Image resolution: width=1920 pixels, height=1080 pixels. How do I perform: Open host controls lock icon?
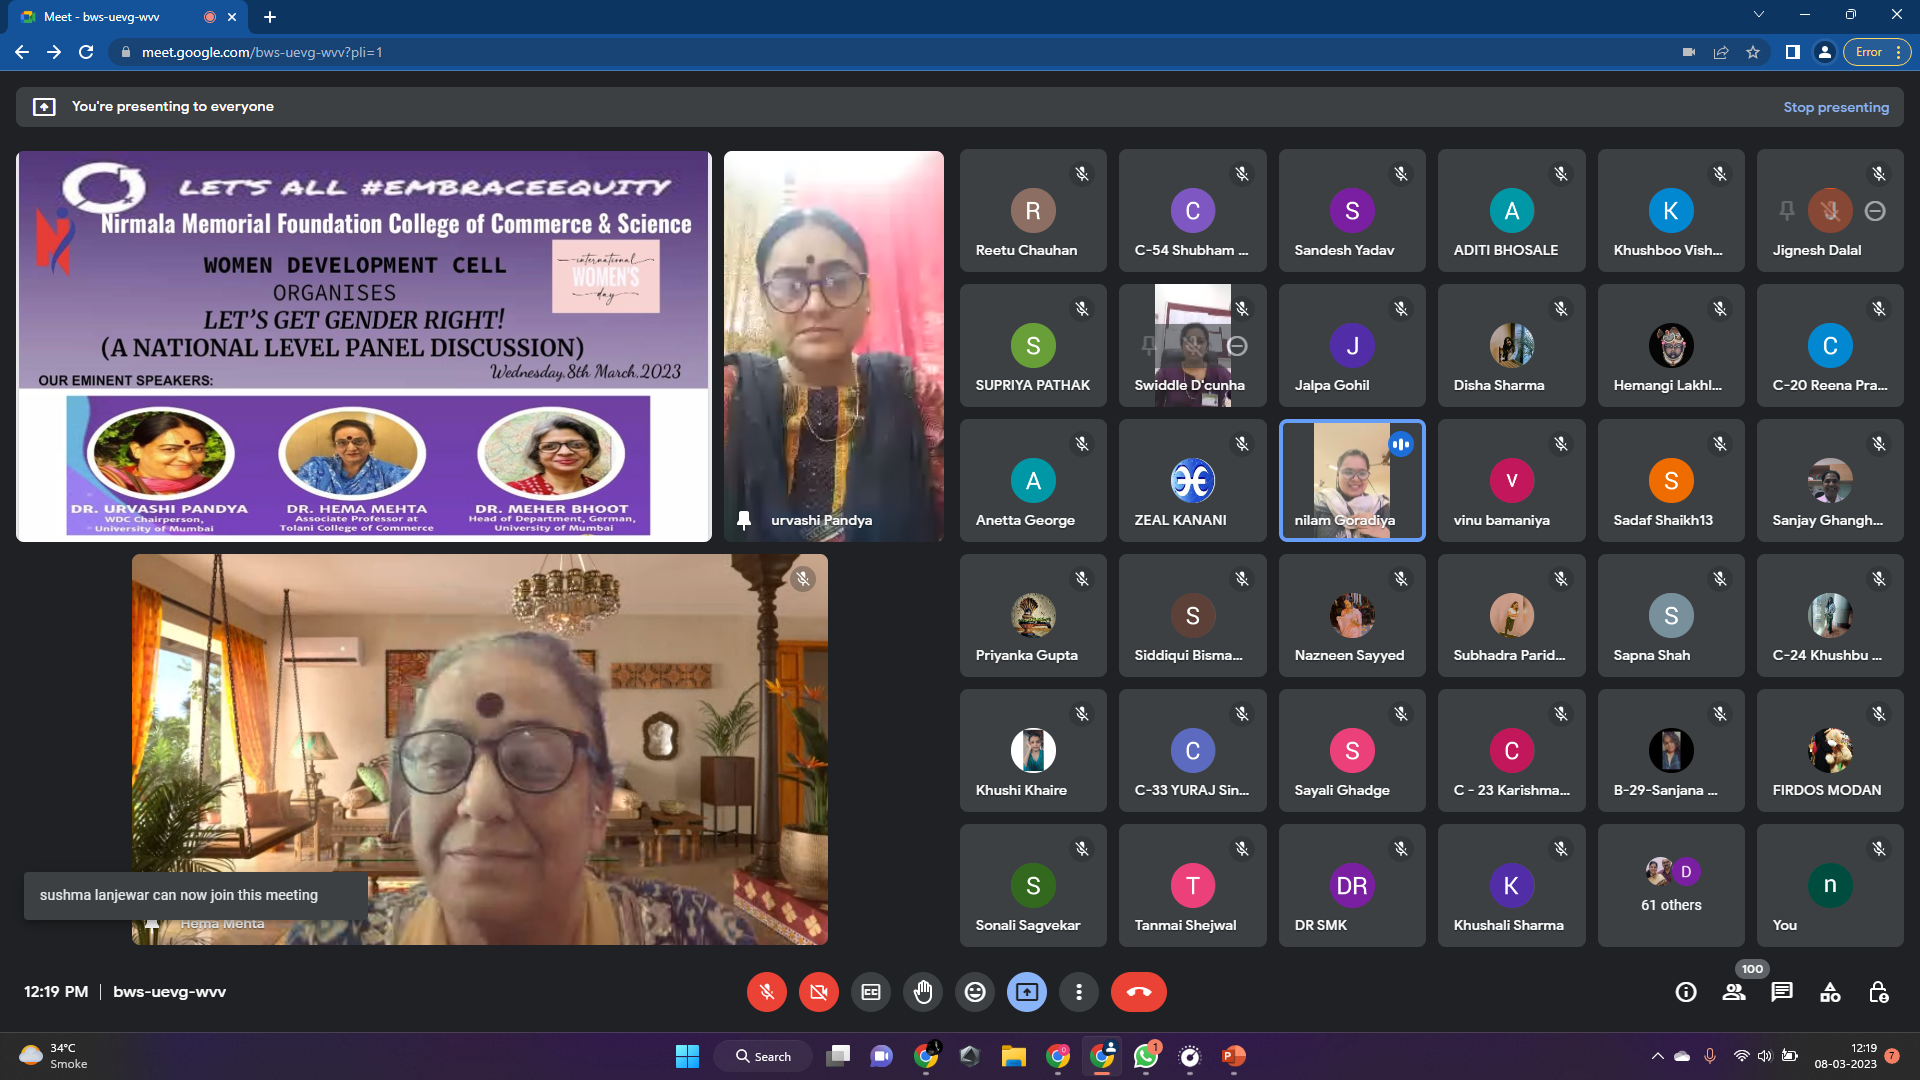pos(1878,992)
